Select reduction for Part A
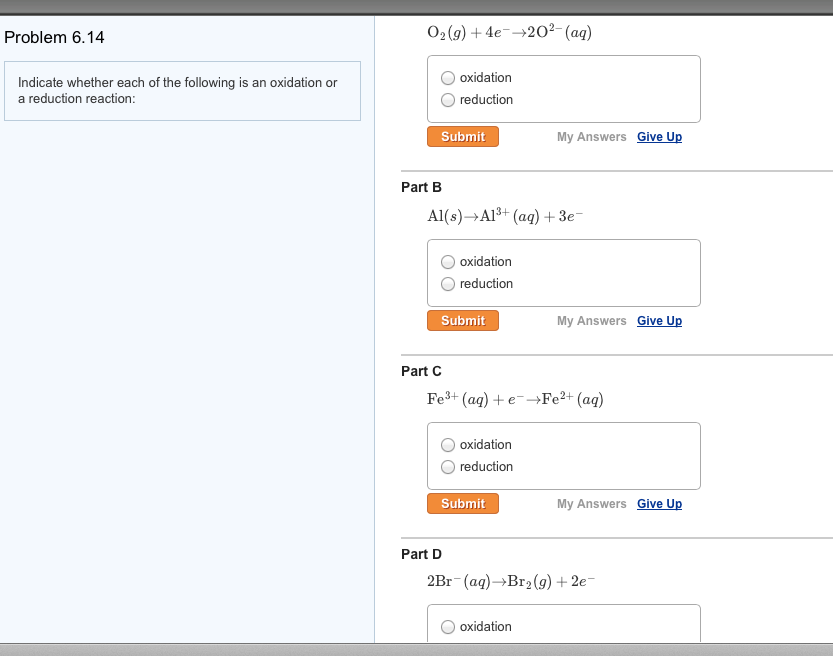833x656 pixels. [x=448, y=99]
